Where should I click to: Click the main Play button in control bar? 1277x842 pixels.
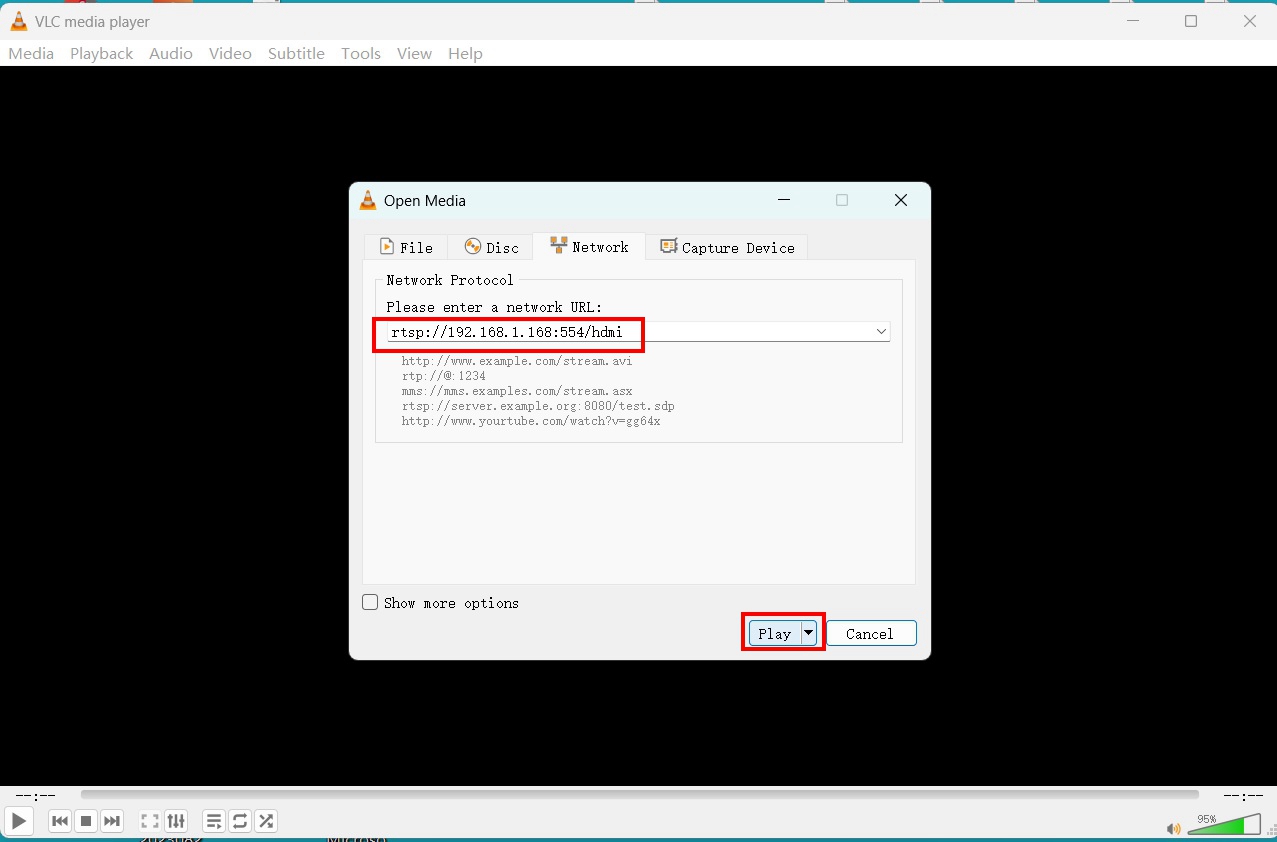pyautogui.click(x=19, y=821)
